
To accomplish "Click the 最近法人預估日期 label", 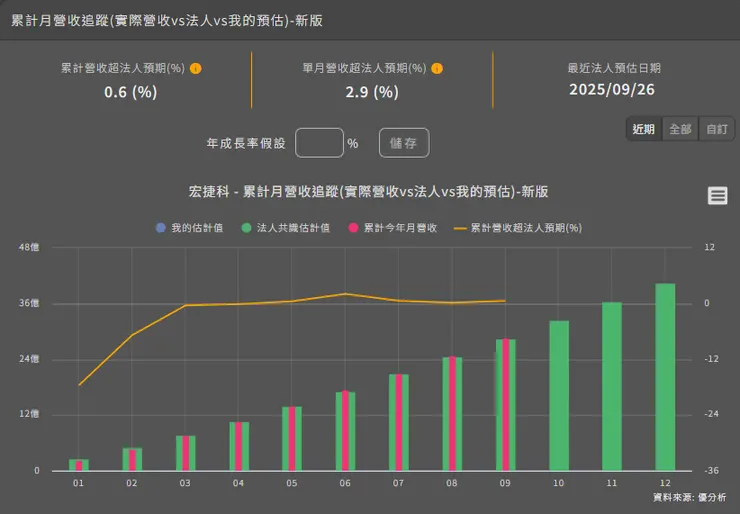I will coord(614,68).
